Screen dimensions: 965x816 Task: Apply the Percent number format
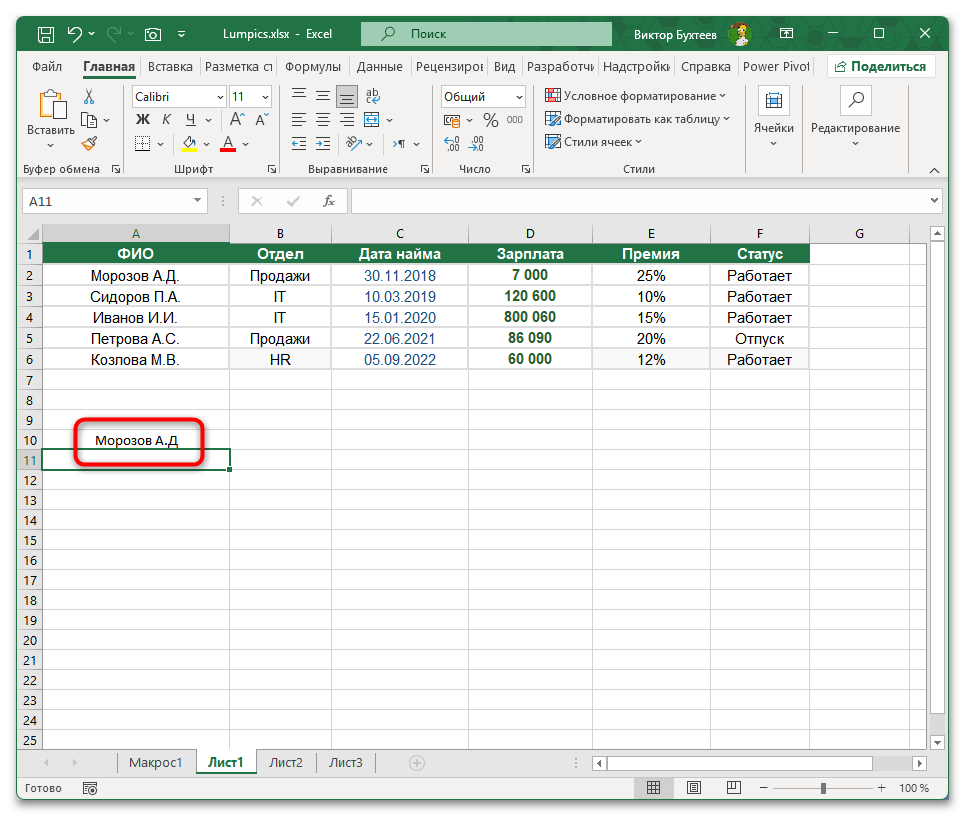point(489,119)
